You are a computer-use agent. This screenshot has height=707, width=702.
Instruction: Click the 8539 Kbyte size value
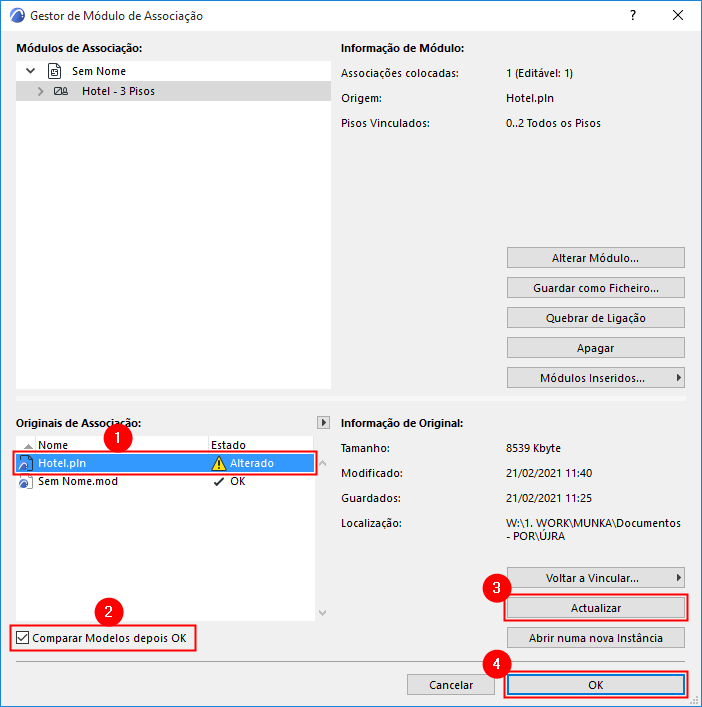click(x=533, y=448)
